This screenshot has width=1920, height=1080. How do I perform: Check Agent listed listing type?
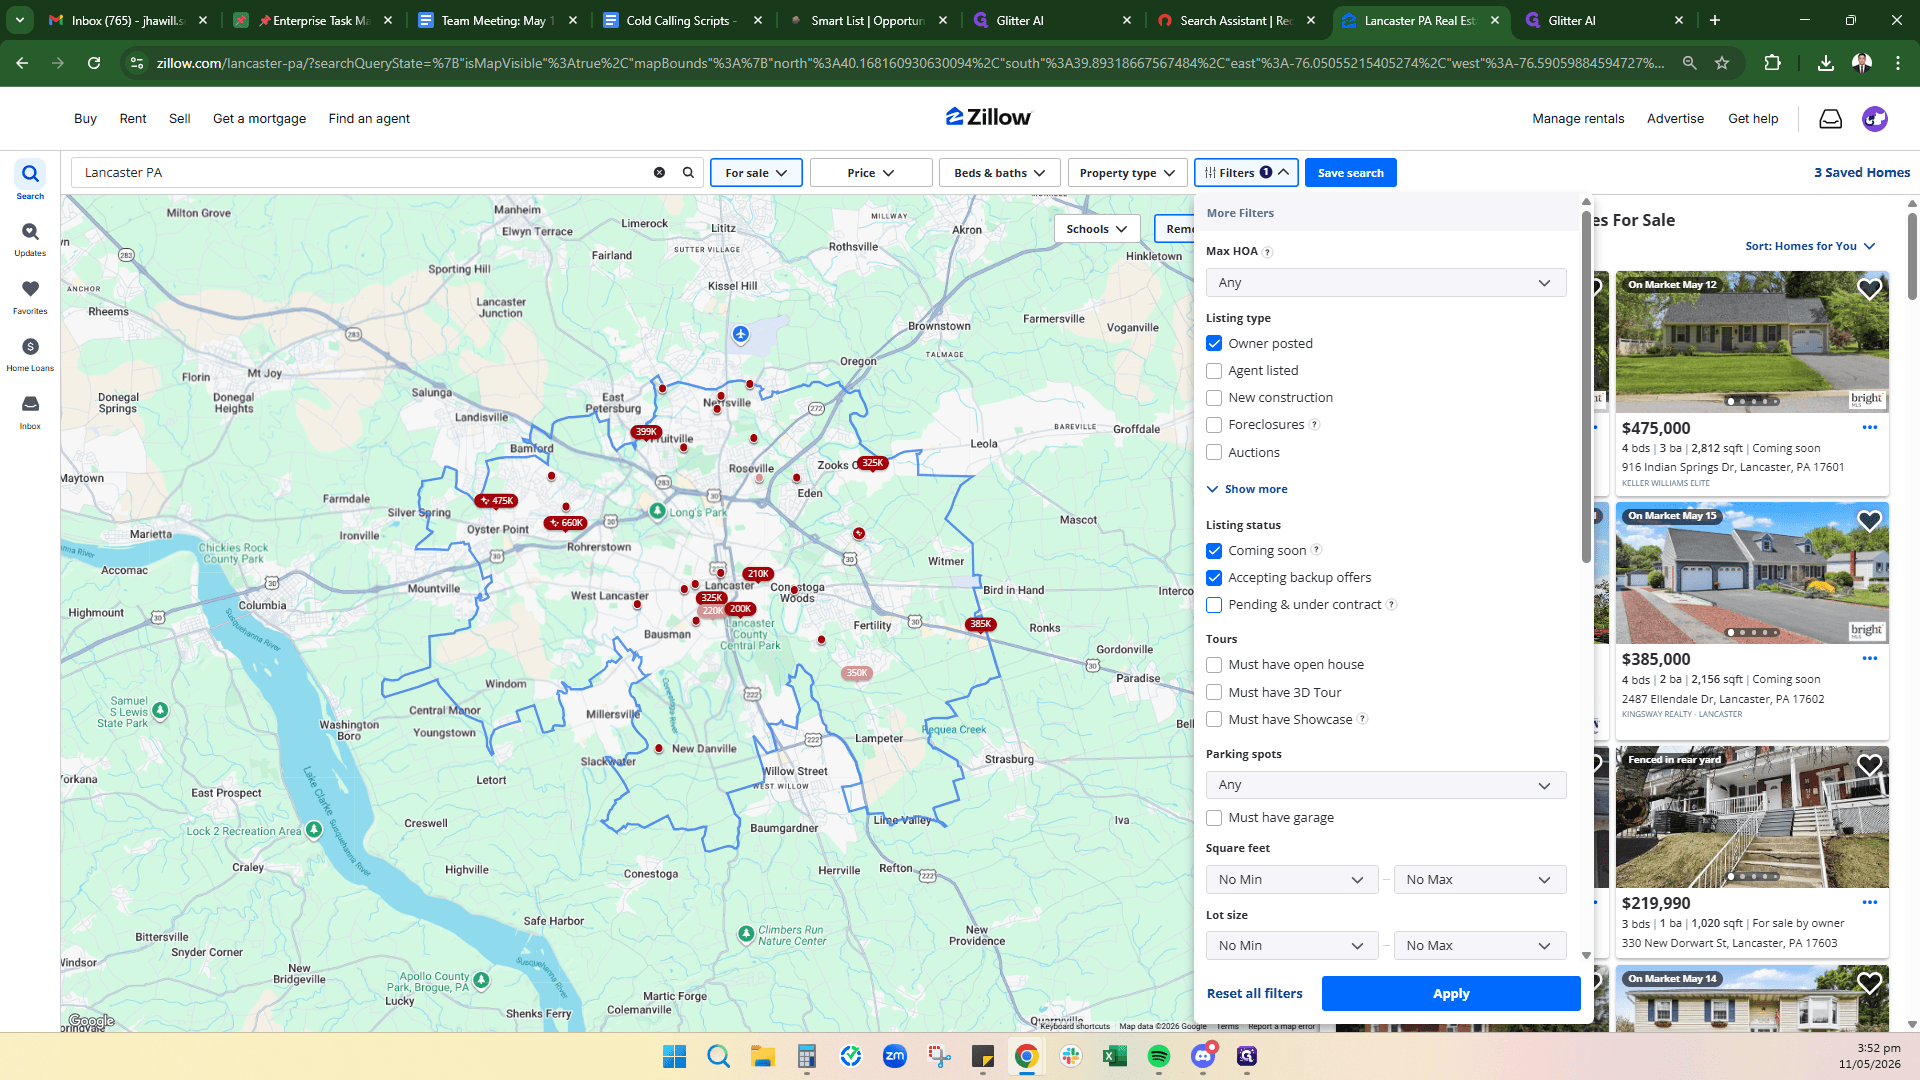(x=1214, y=371)
